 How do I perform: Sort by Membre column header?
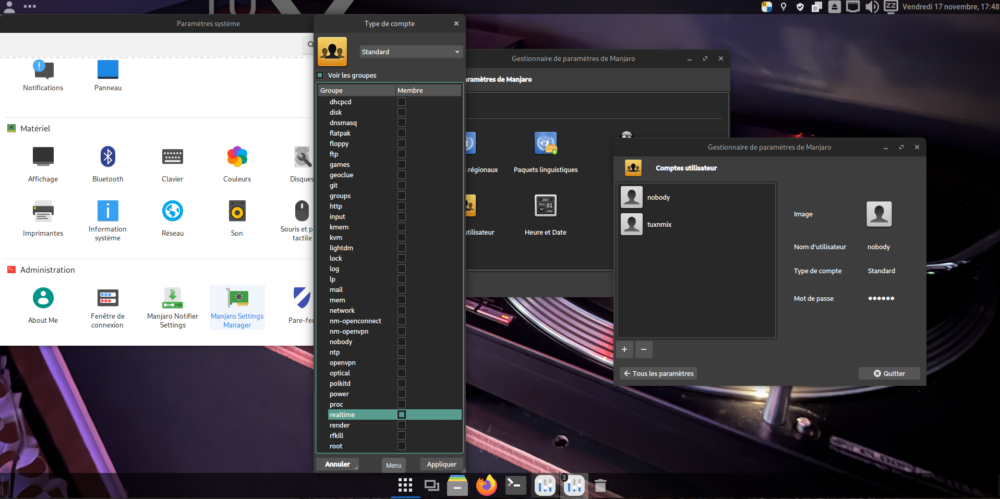click(428, 91)
